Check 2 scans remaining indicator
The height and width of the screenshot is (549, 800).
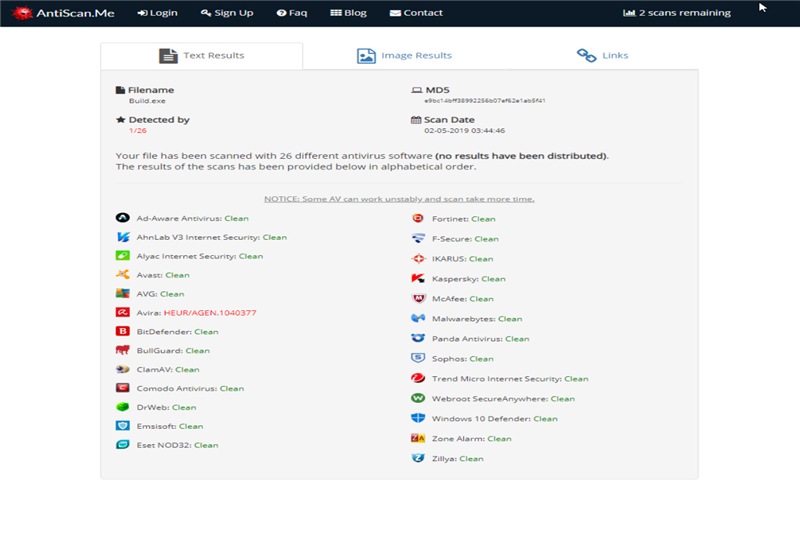(677, 13)
